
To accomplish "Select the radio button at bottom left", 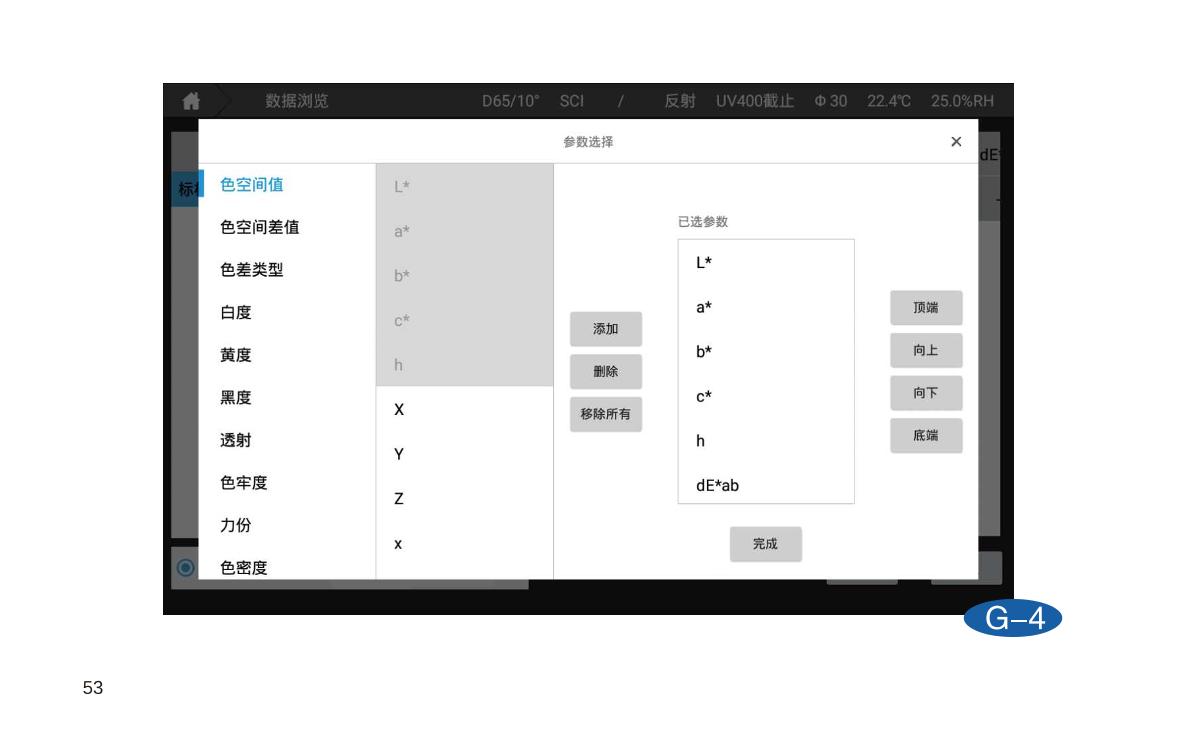I will (x=185, y=567).
